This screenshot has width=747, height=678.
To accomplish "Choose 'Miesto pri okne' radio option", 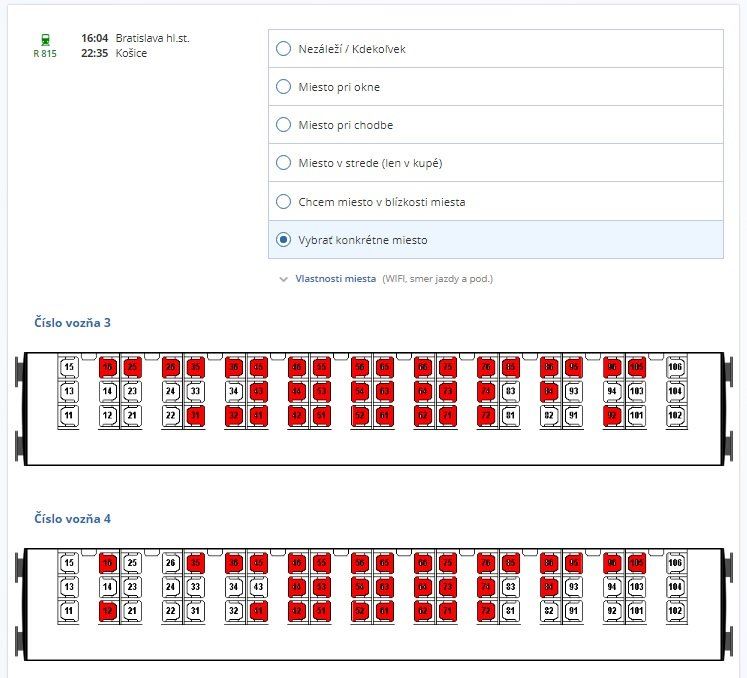I will (283, 87).
